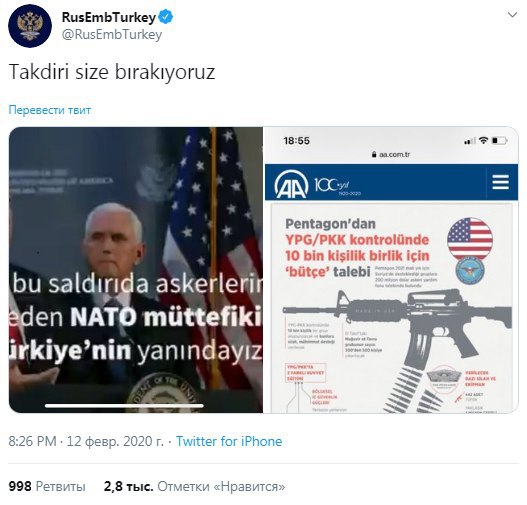The height and width of the screenshot is (505, 527).
Task: Open the Twitter for iPhone source link
Action: tap(229, 441)
